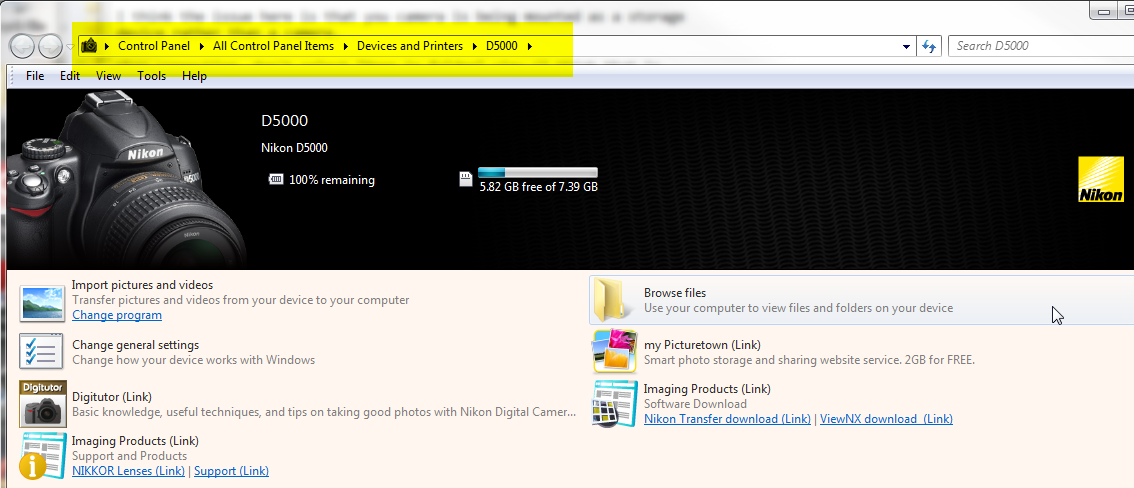
Task: Open the File menu
Action: point(35,76)
